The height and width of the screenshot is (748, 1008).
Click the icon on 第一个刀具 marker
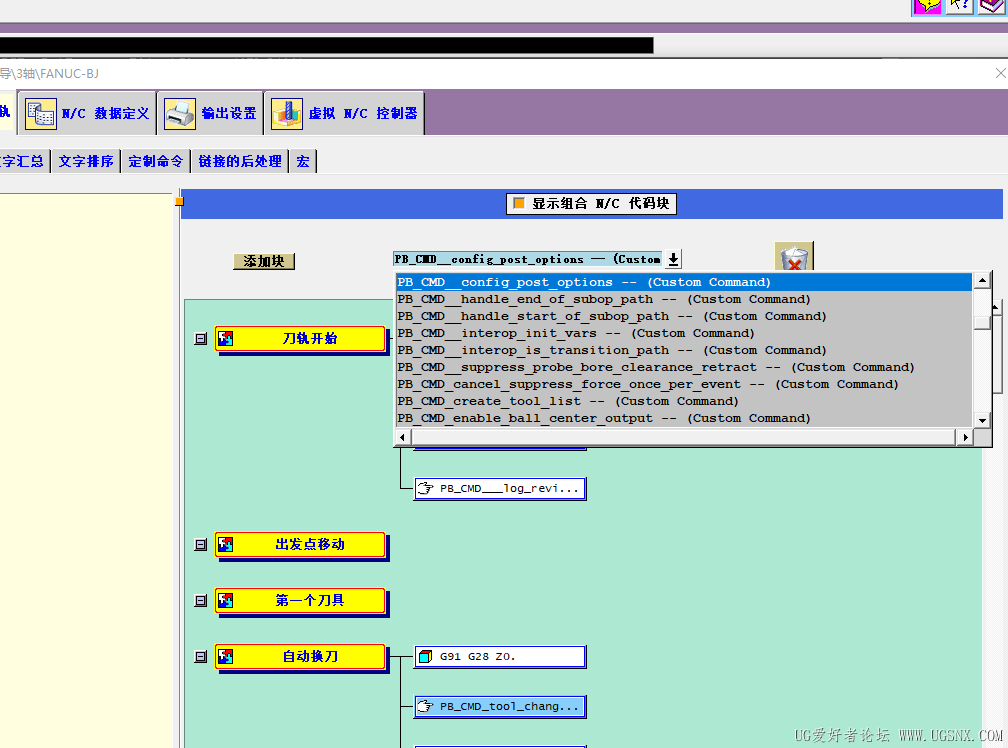226,600
